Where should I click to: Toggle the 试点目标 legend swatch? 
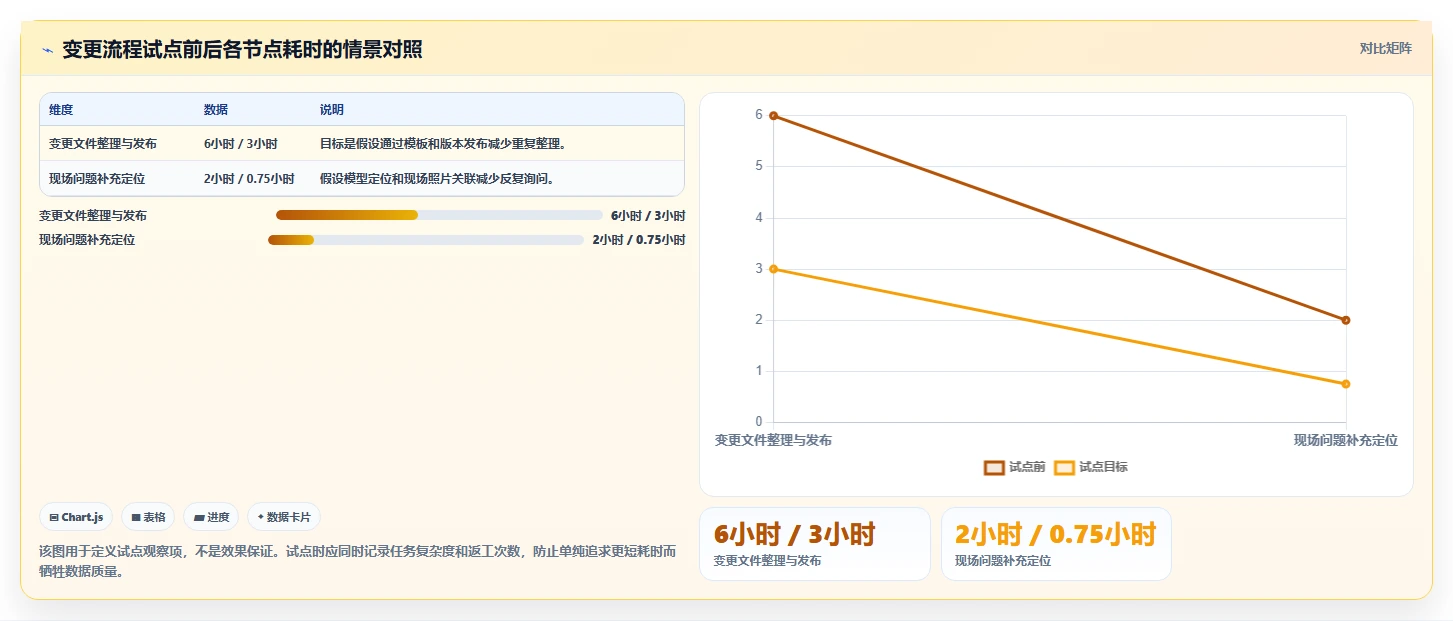click(x=1064, y=467)
